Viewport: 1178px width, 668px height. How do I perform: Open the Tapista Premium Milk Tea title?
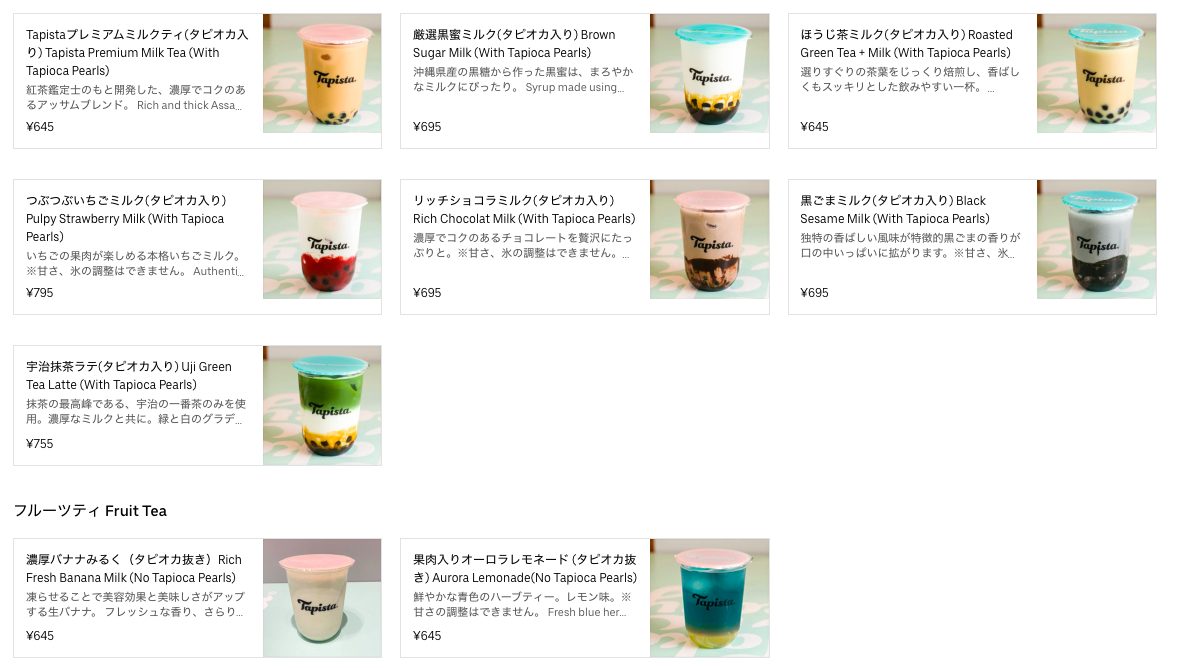tap(137, 53)
